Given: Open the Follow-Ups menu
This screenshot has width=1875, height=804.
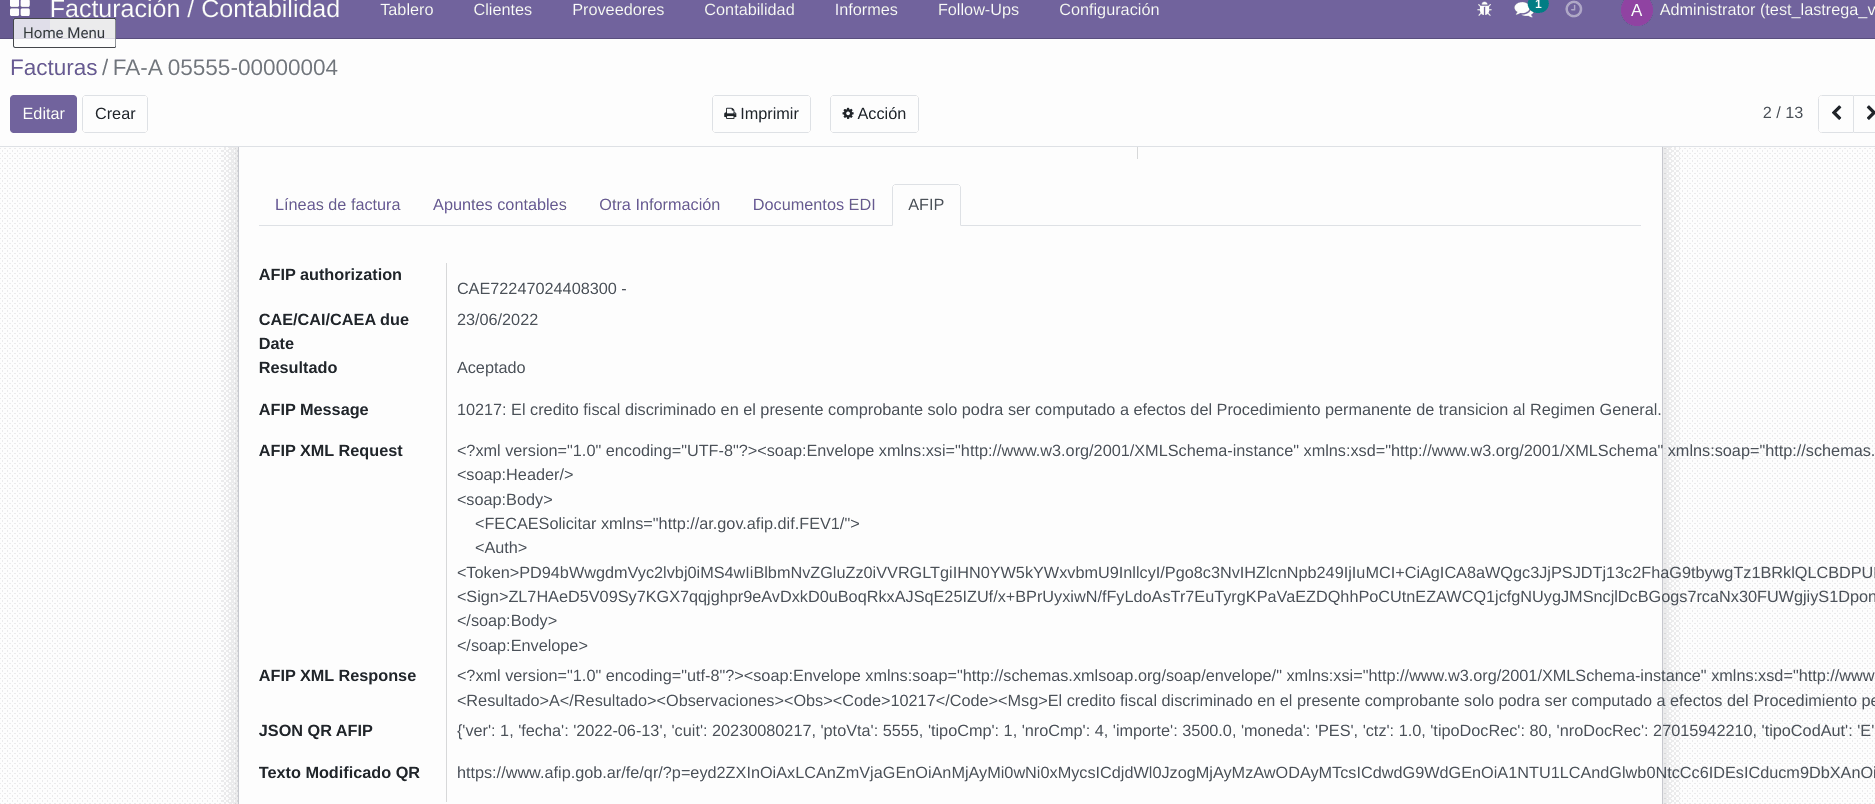Looking at the screenshot, I should 978,10.
